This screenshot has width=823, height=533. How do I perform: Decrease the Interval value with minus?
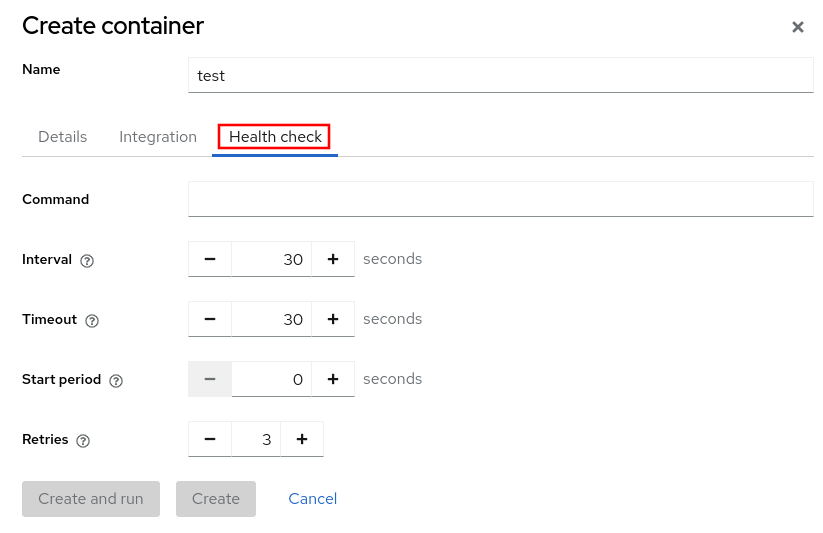point(210,259)
